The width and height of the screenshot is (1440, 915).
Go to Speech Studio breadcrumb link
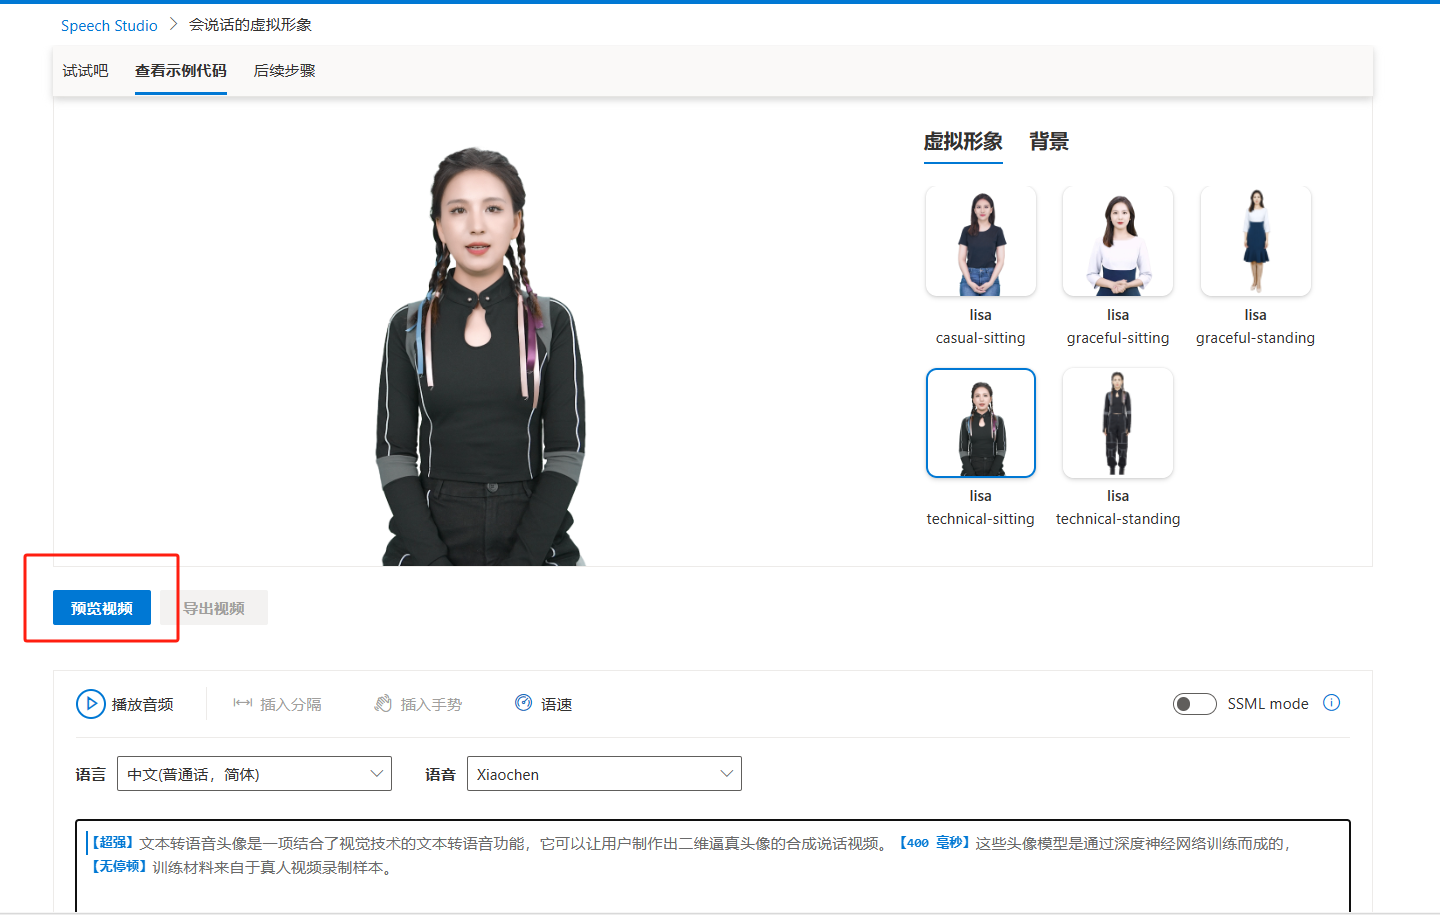[109, 25]
